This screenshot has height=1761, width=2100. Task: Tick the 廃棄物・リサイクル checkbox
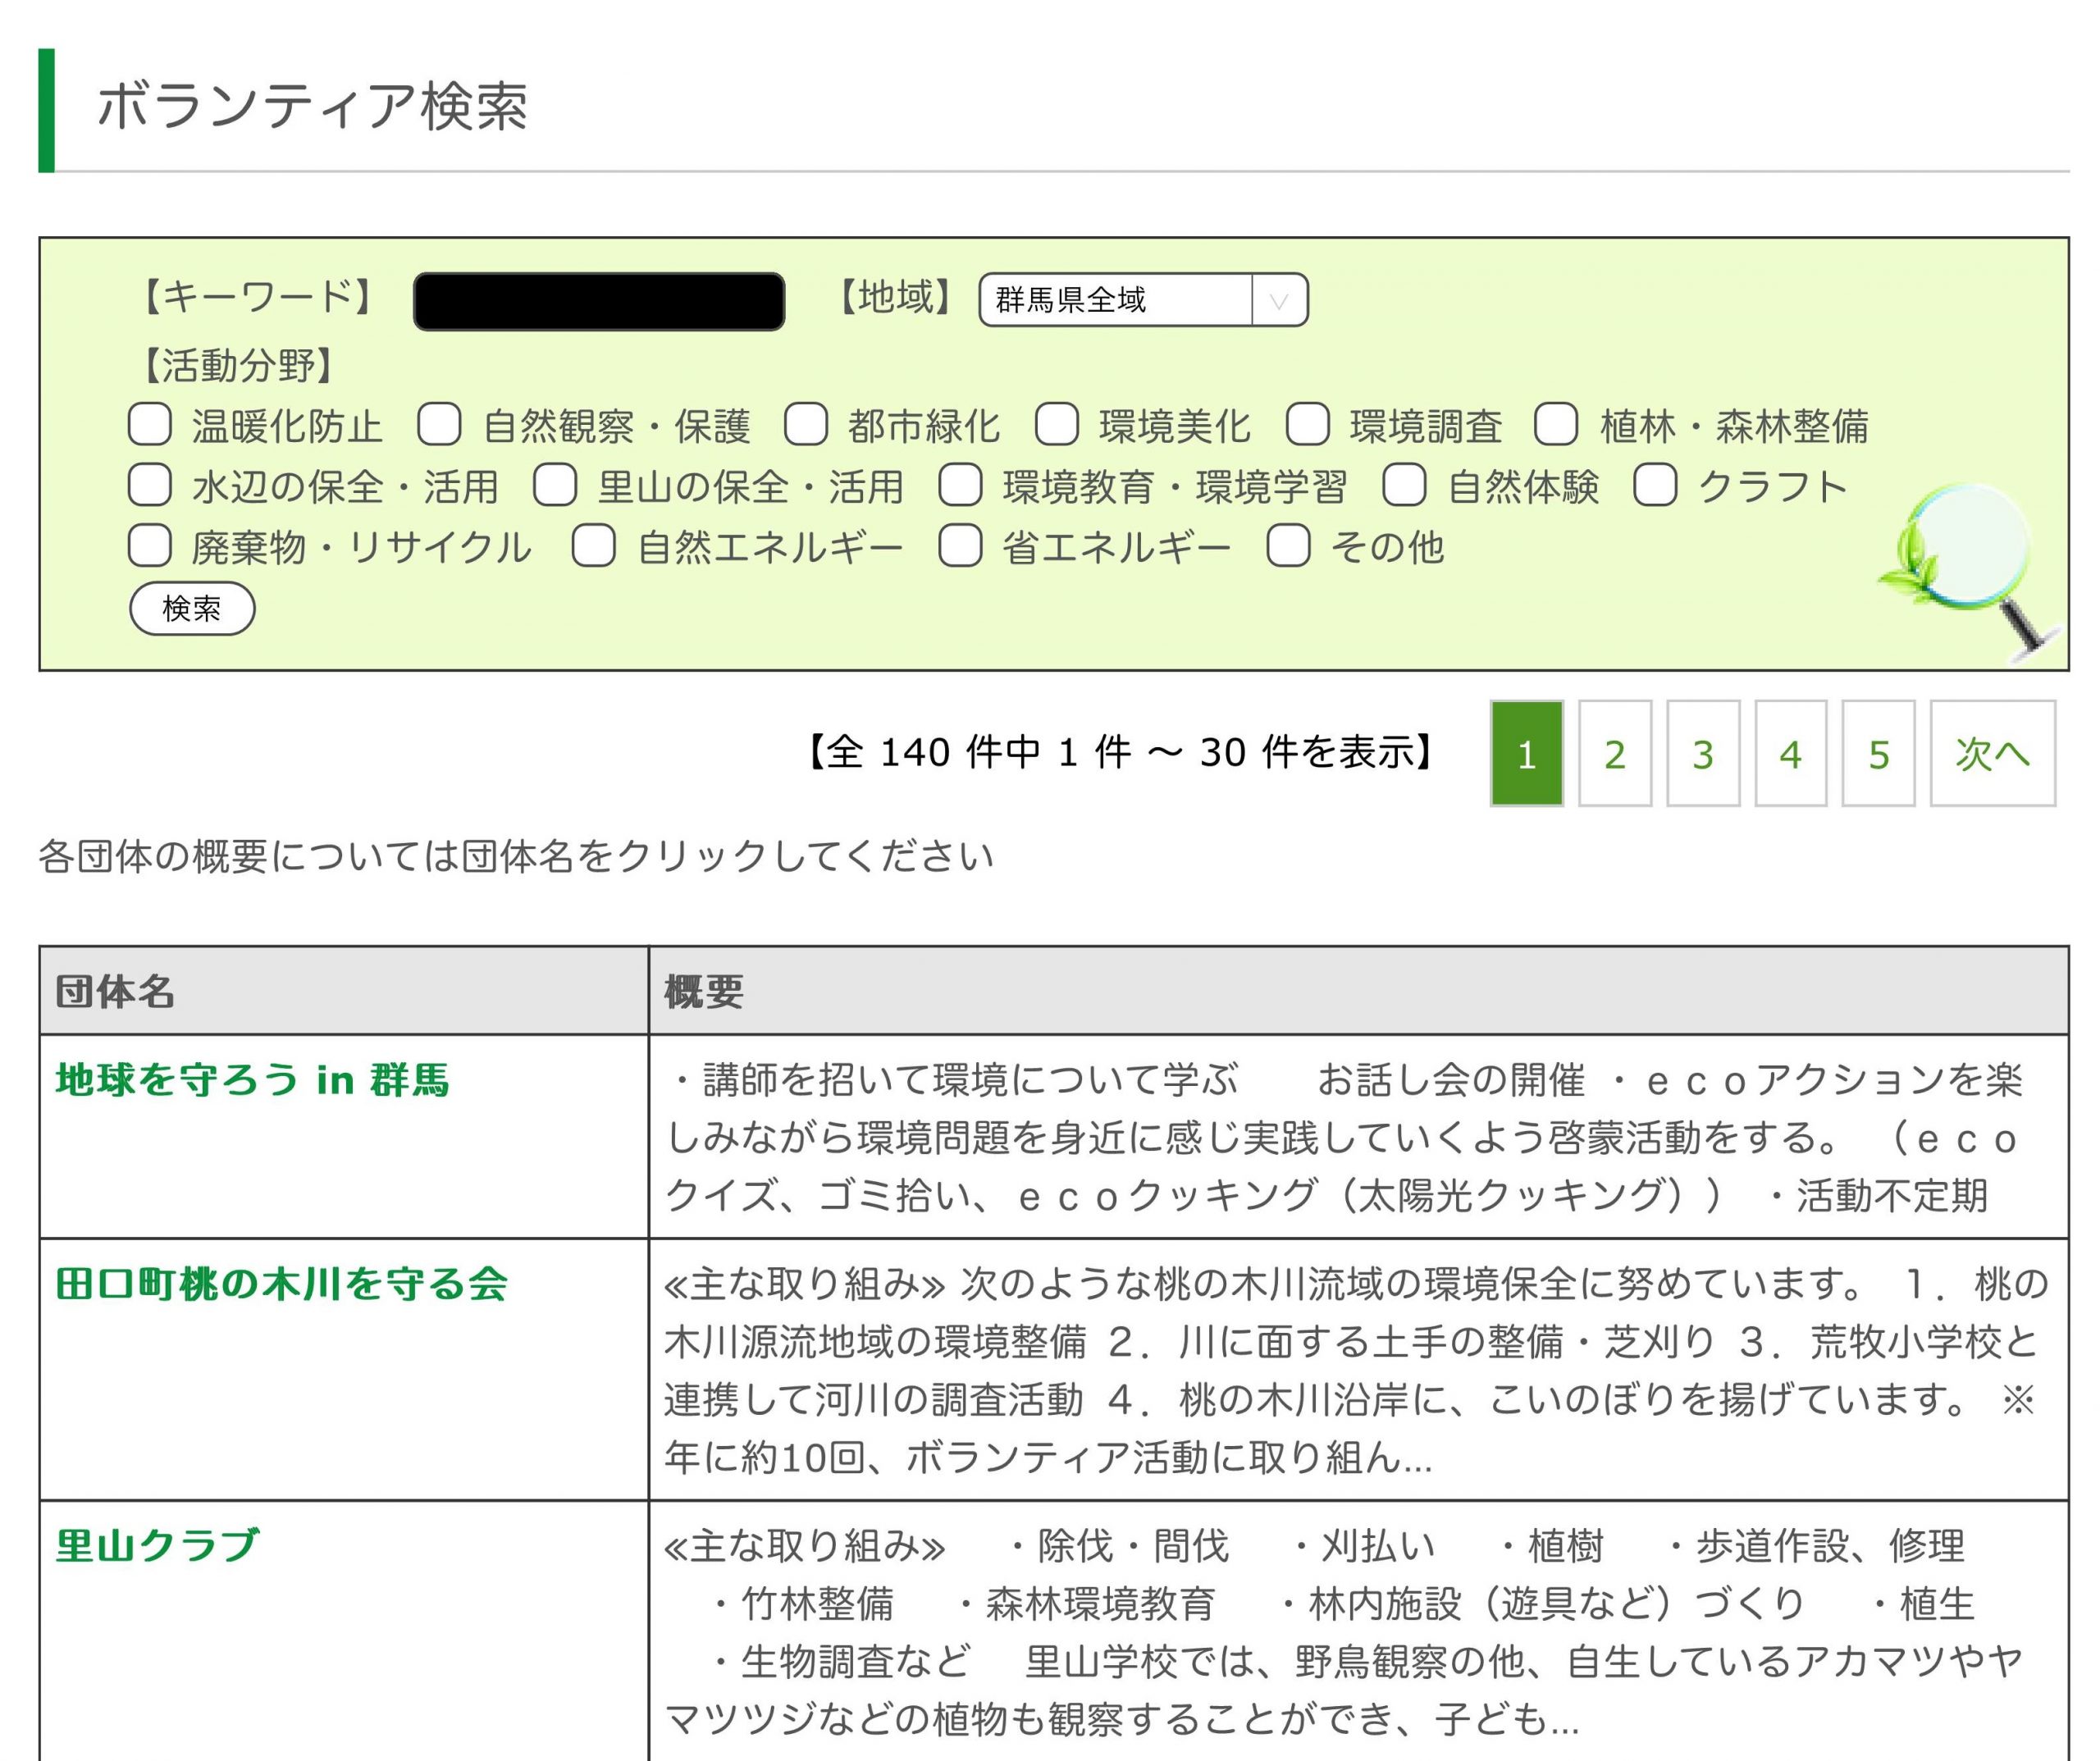tap(150, 546)
